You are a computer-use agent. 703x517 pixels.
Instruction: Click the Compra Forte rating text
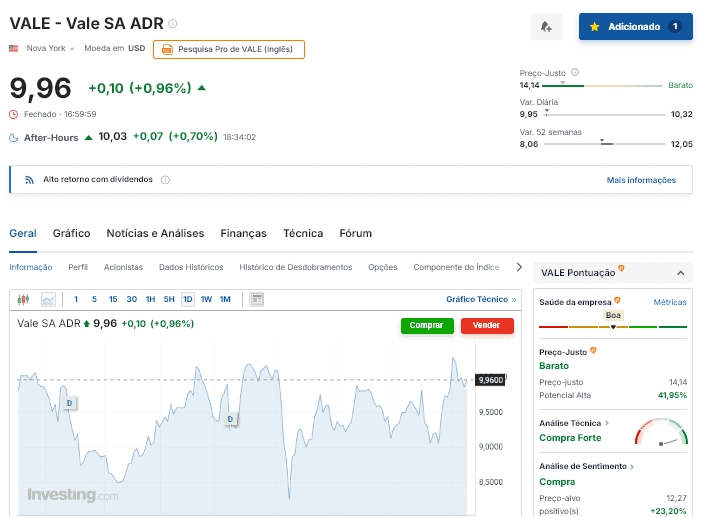[x=570, y=438]
